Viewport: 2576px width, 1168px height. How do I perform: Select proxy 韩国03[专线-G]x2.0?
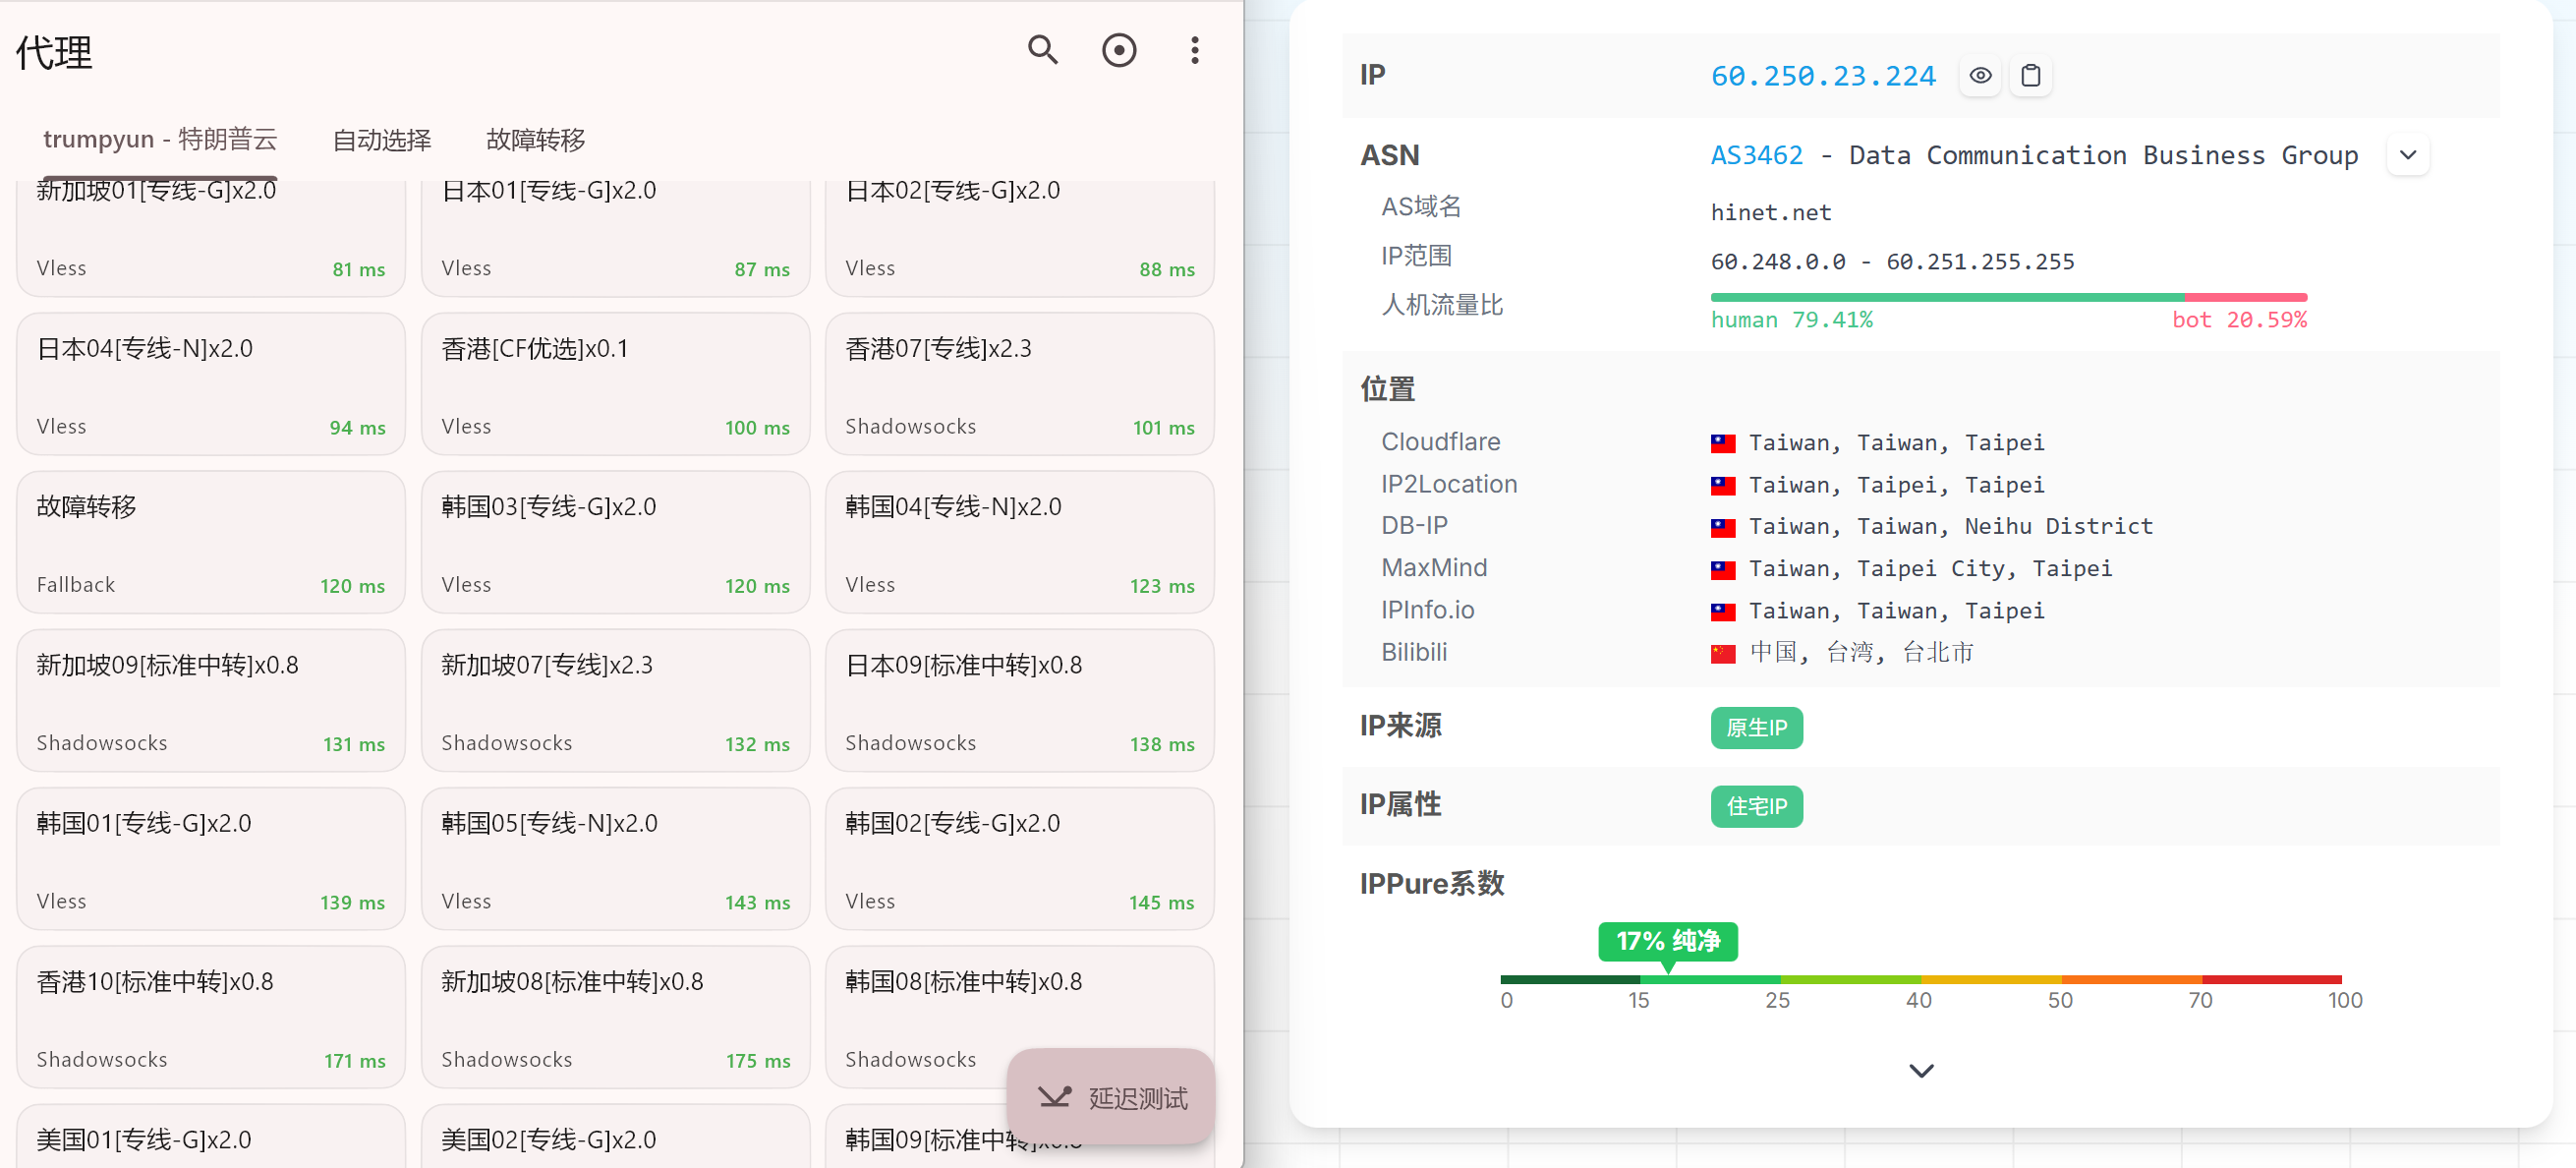point(615,542)
